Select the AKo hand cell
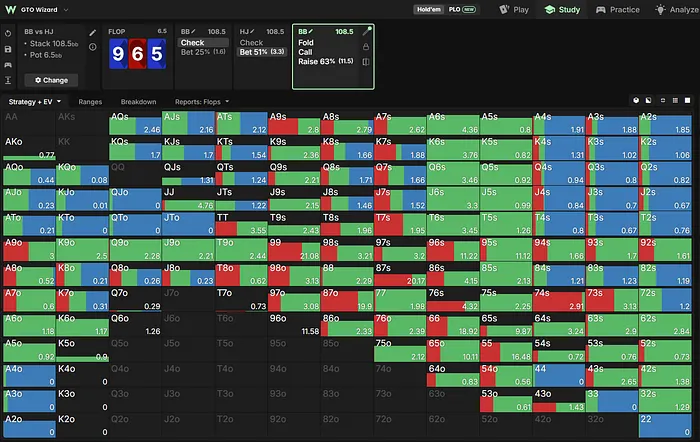The image size is (700, 442). [x=29, y=148]
